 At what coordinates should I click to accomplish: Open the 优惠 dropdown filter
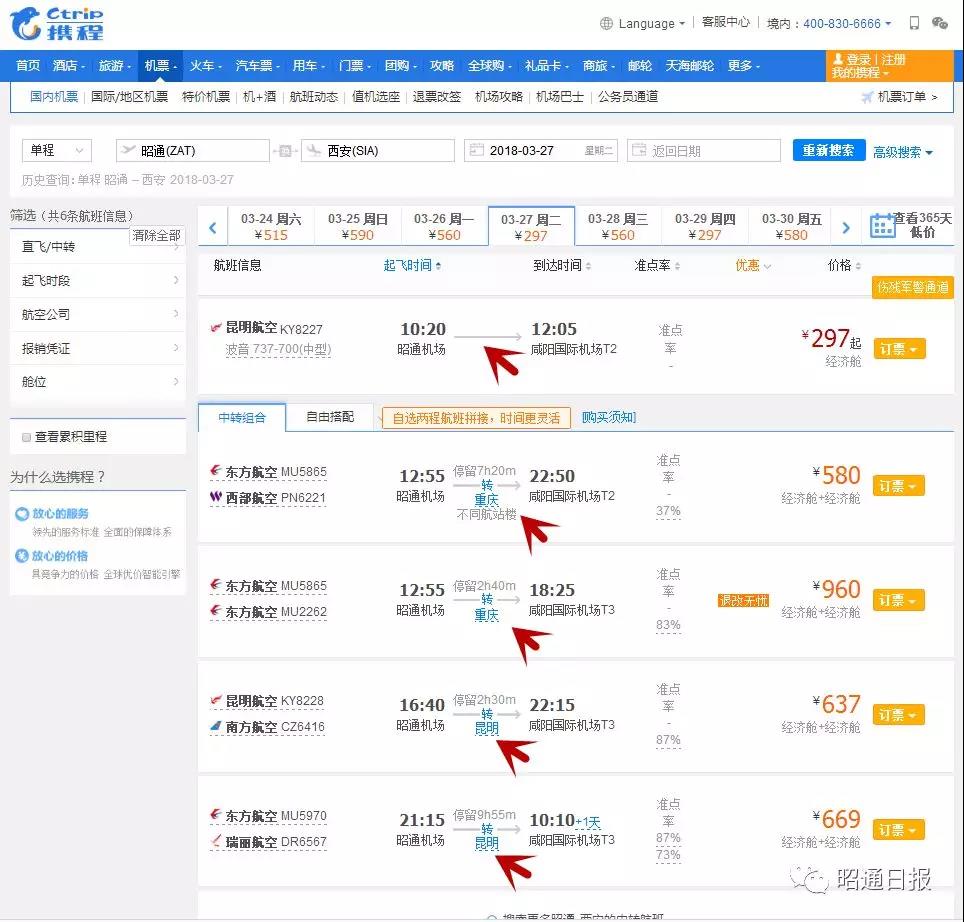(753, 265)
